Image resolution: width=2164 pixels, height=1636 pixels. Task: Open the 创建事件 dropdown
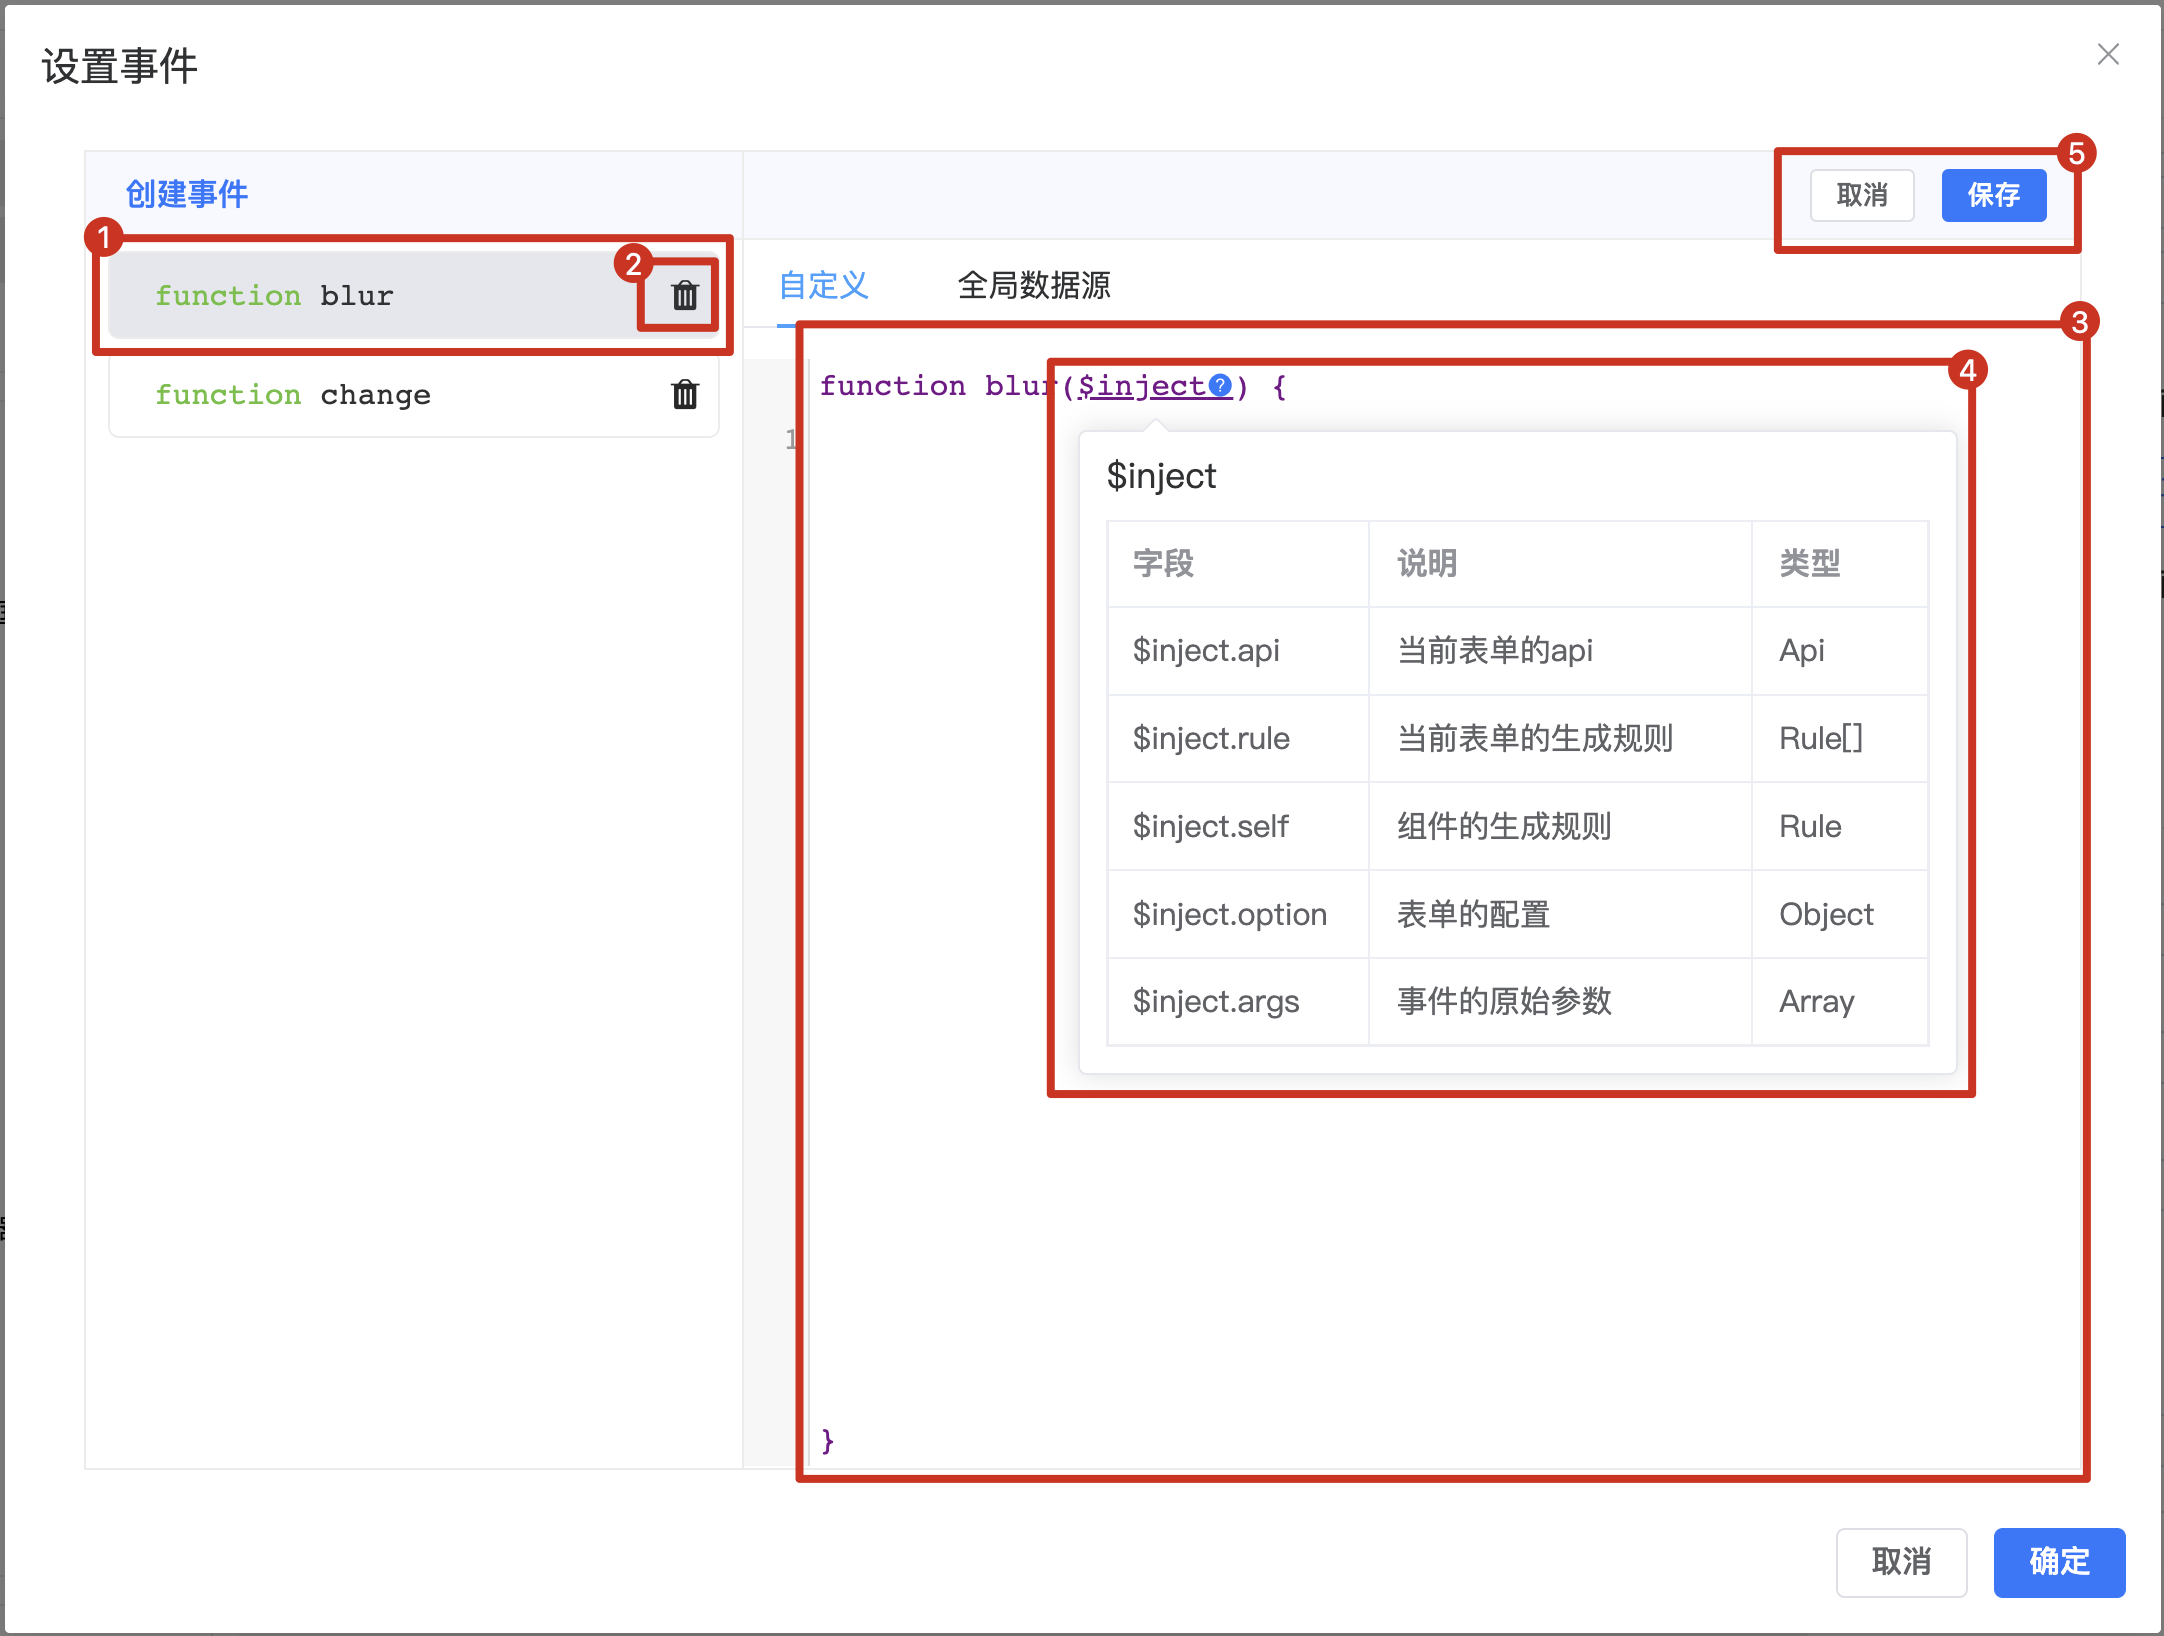point(187,194)
